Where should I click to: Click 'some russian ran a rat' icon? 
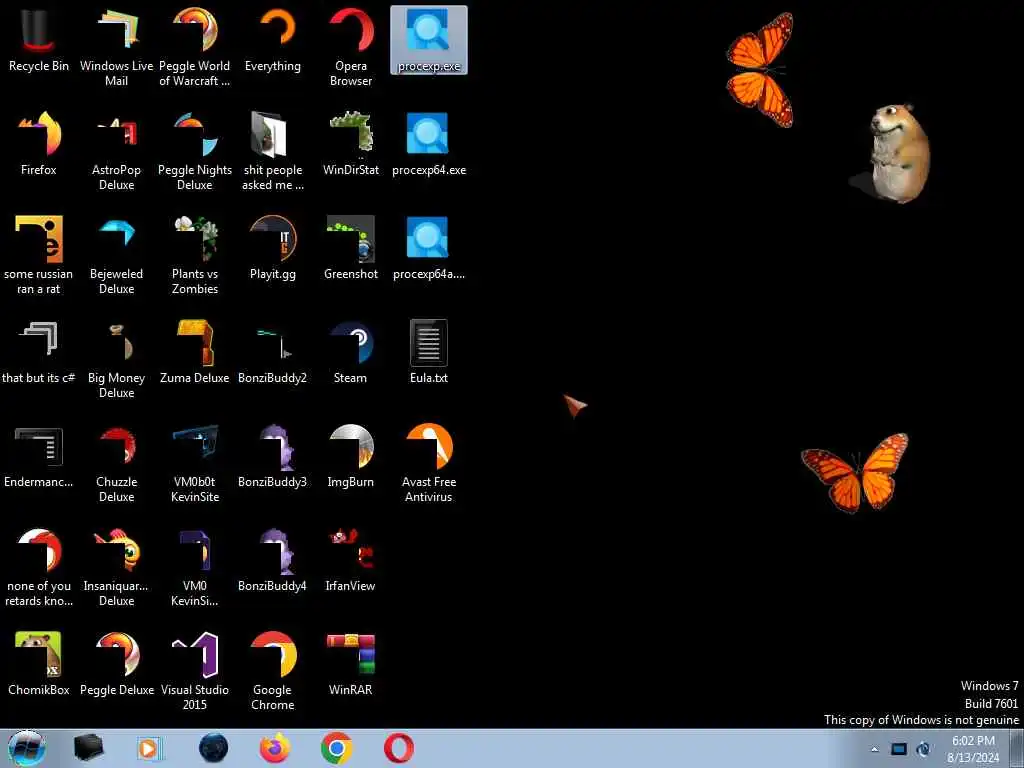pos(39,255)
